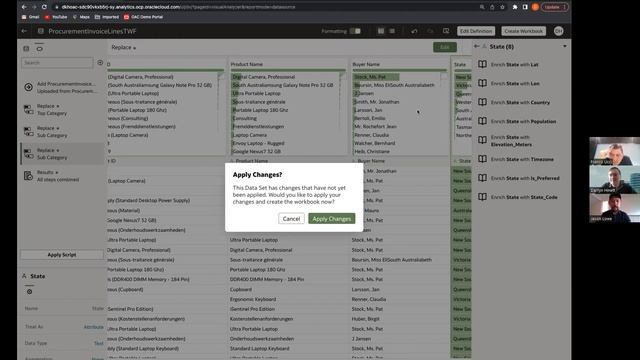Click the undo arrow in the header
The image size is (640, 360).
[414, 31]
